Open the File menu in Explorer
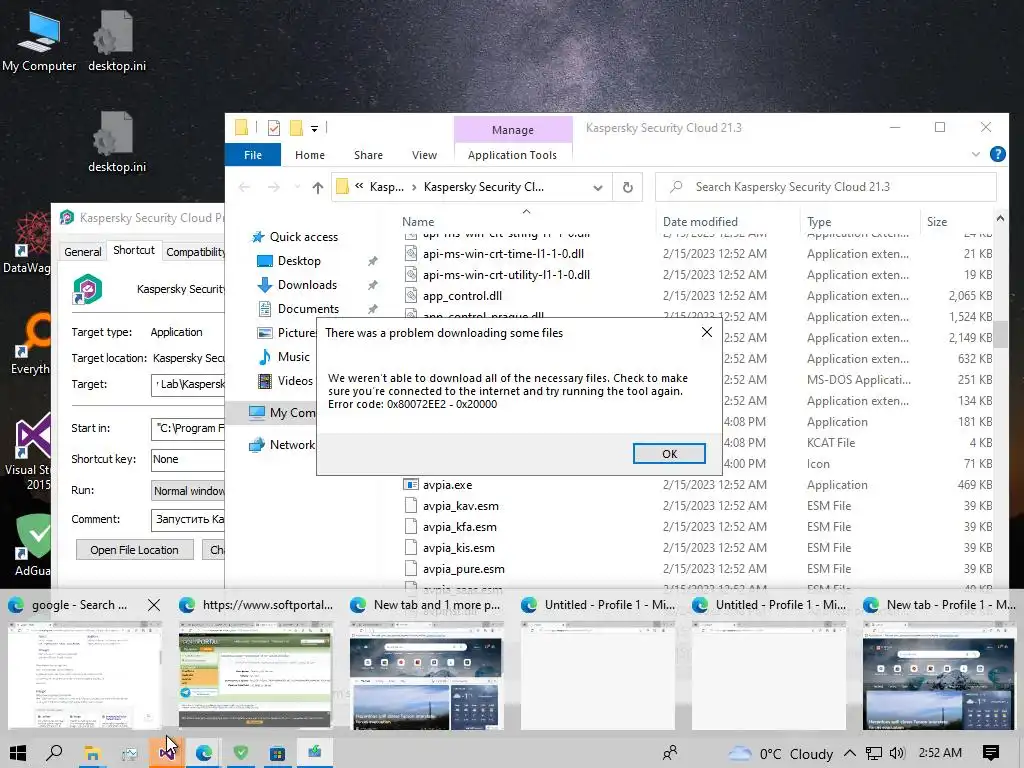Viewport: 1024px width, 768px height. (x=253, y=155)
